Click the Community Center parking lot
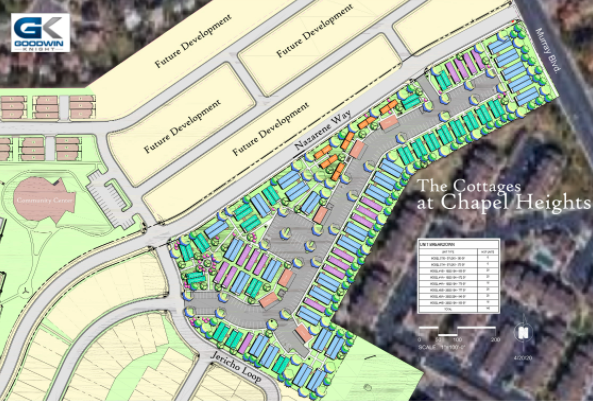 click(110, 200)
